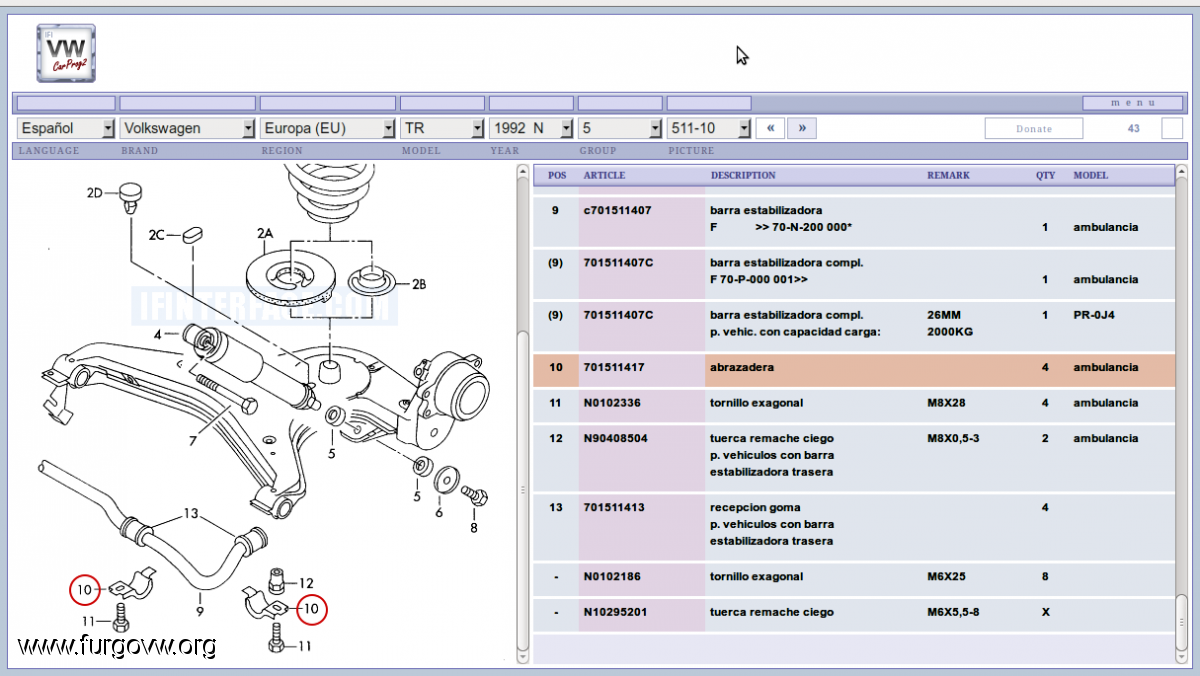
Task: Click part label 2C in diagram
Action: click(157, 235)
